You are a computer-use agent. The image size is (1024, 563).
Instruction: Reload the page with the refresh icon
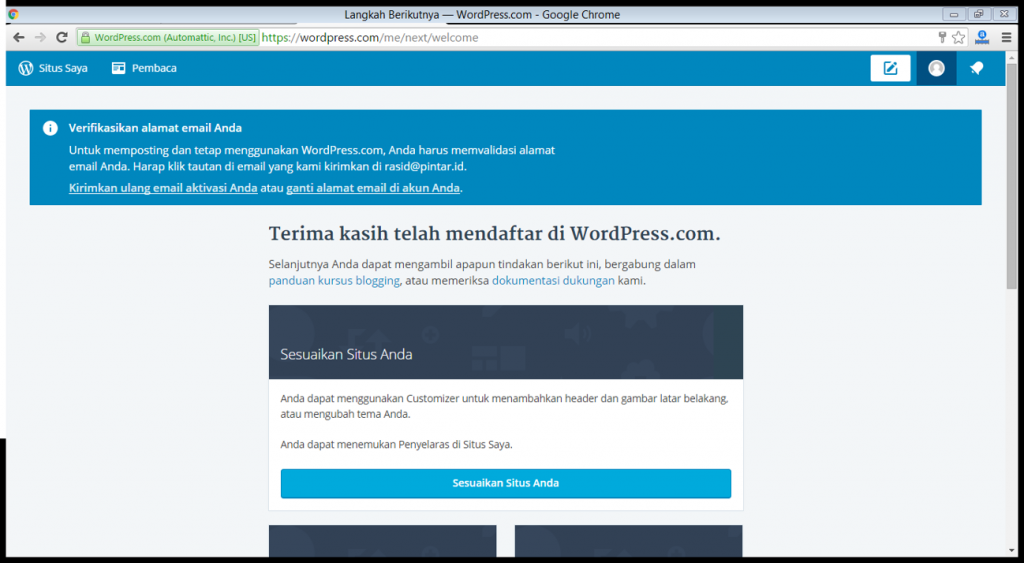(x=62, y=37)
